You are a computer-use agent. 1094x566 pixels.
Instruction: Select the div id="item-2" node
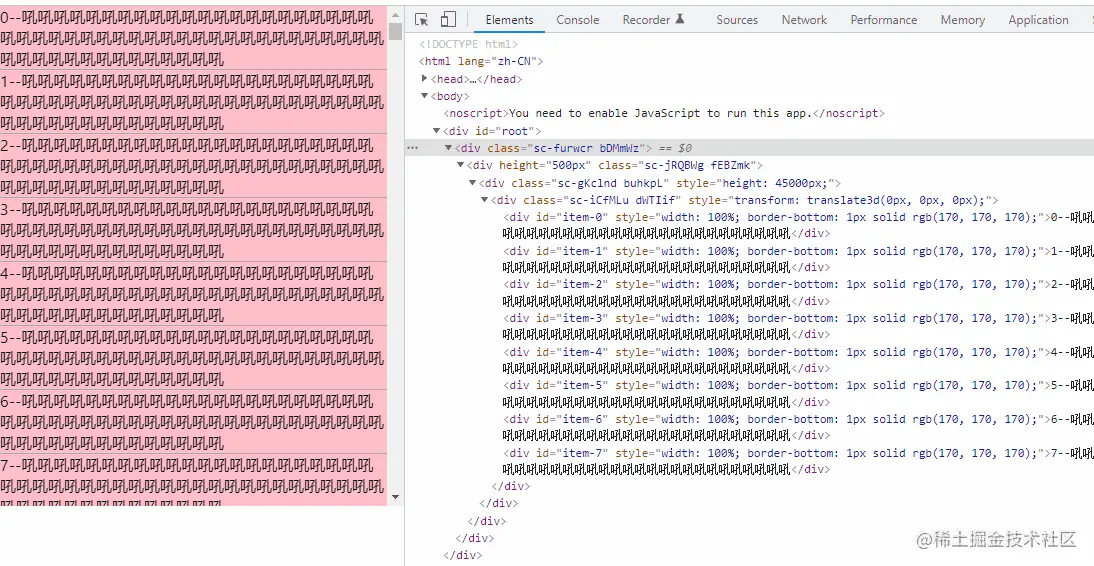798,292
